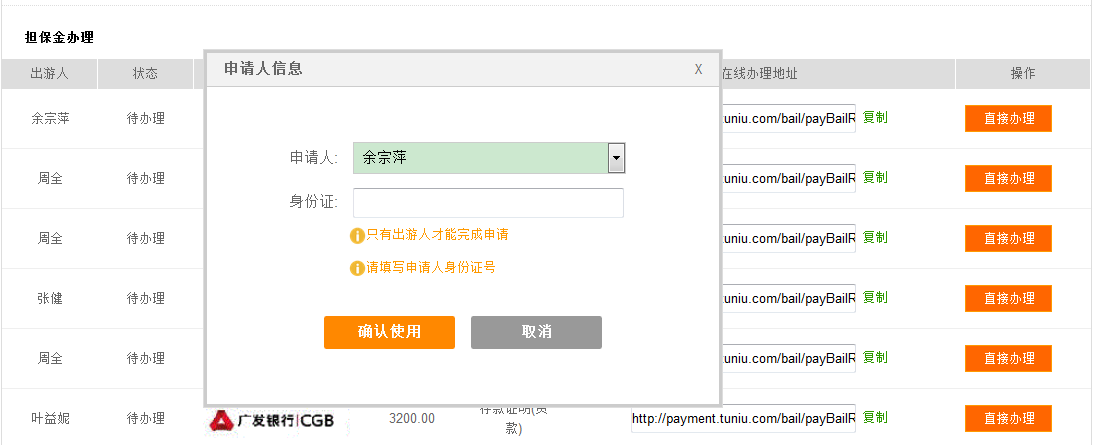1094x445 pixels.
Task: Close the 申请人信息 dialog with X
Action: pos(698,69)
